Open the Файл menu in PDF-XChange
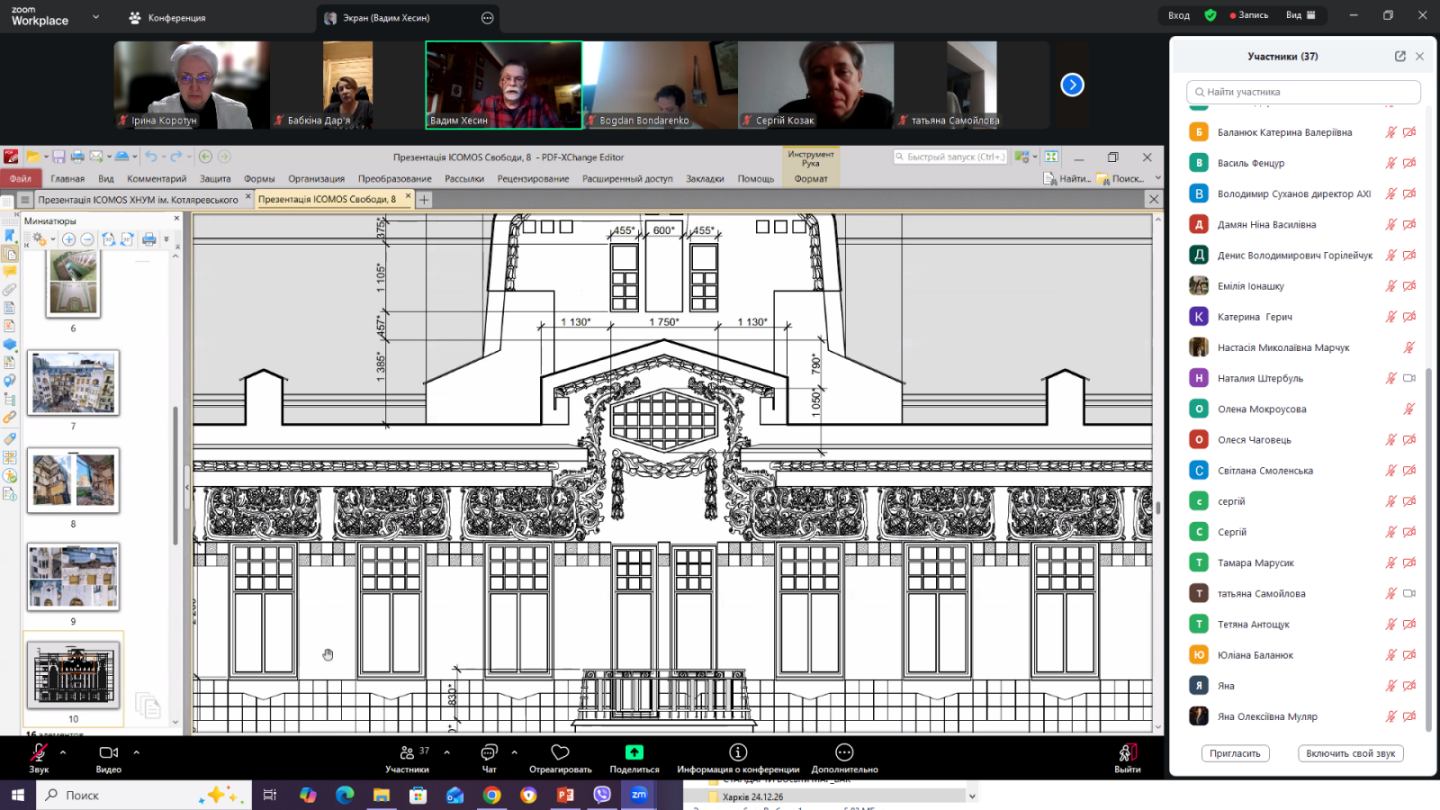Image resolution: width=1440 pixels, height=810 pixels. [20, 179]
